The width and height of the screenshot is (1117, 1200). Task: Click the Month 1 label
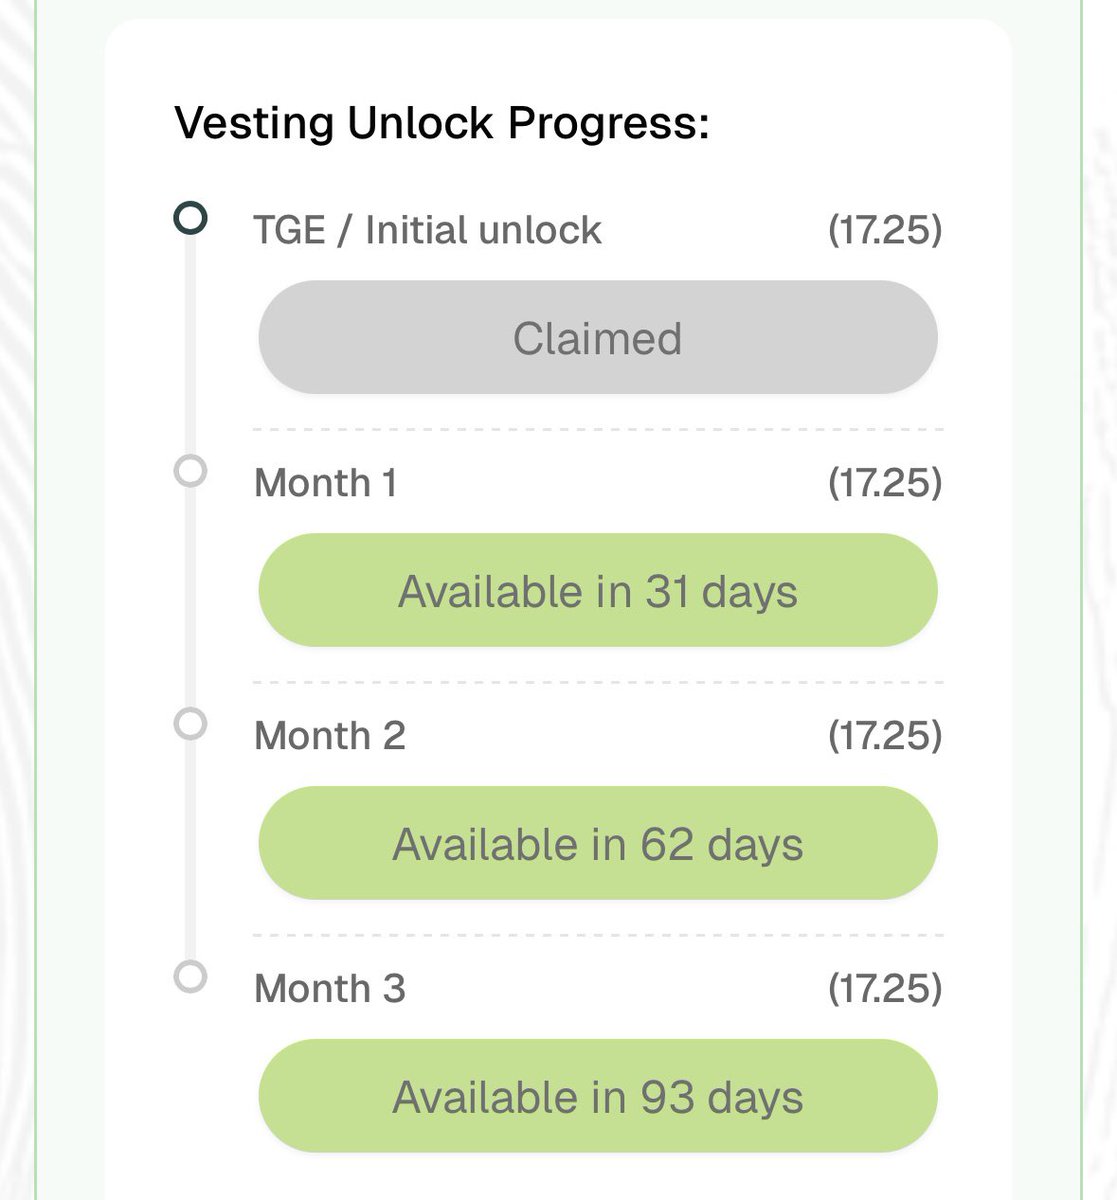click(326, 483)
